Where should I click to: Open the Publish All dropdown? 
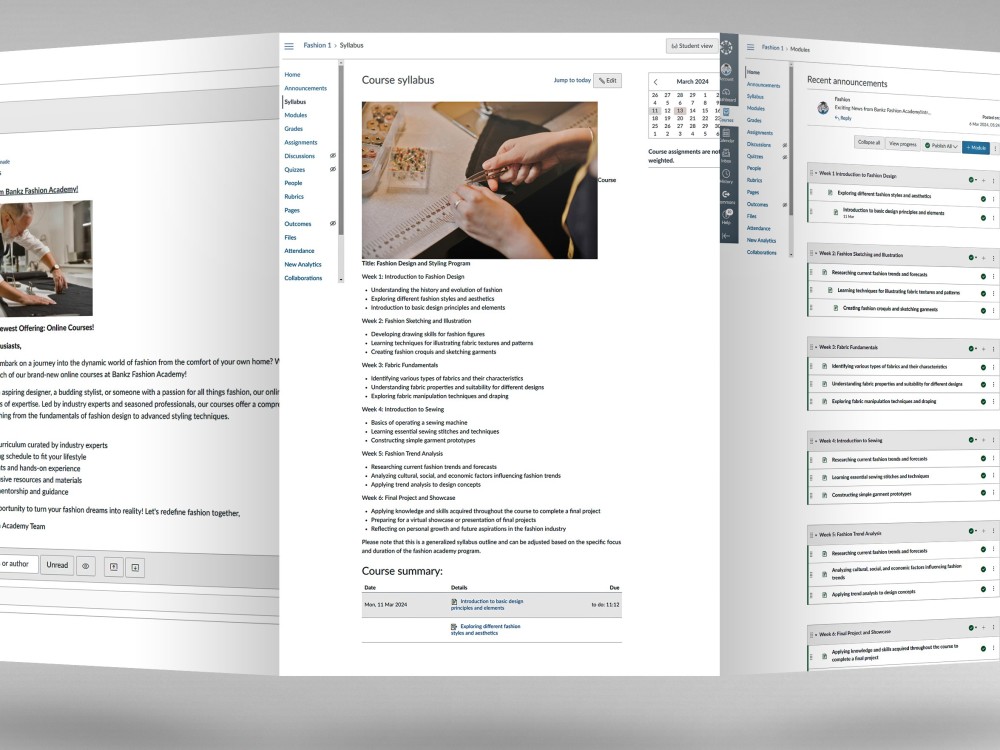coord(941,144)
